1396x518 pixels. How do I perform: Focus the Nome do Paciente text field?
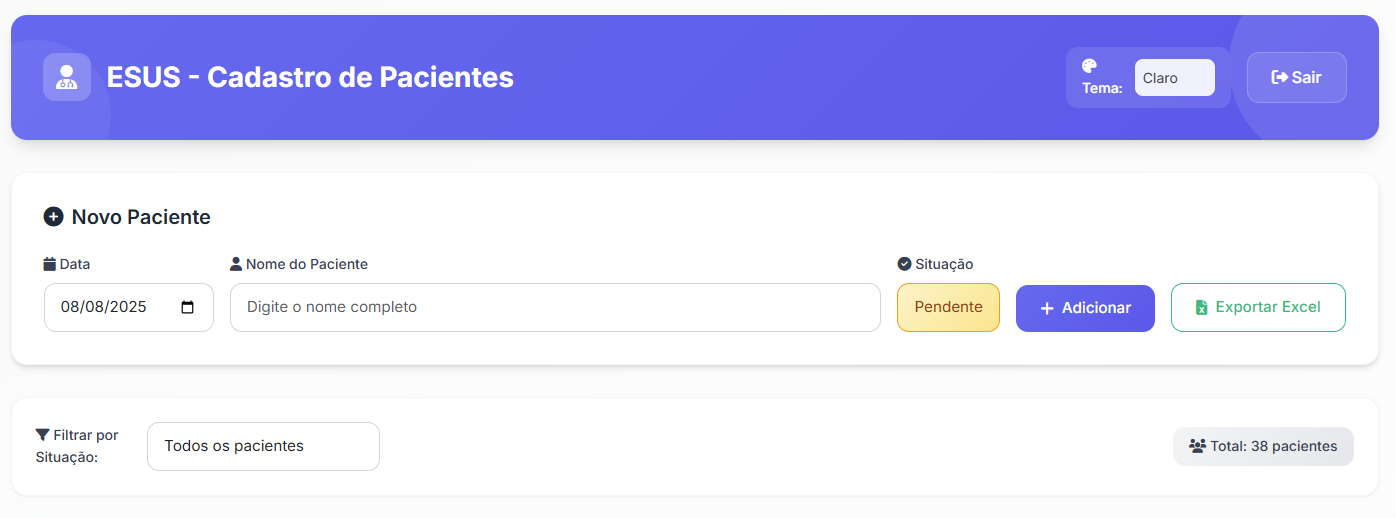tap(555, 307)
